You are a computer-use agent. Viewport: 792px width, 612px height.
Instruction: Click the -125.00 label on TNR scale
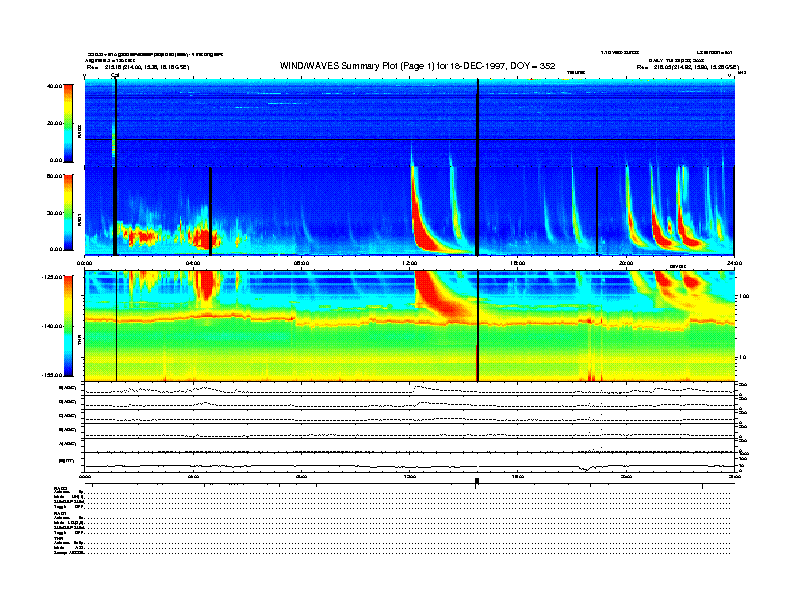coord(52,277)
